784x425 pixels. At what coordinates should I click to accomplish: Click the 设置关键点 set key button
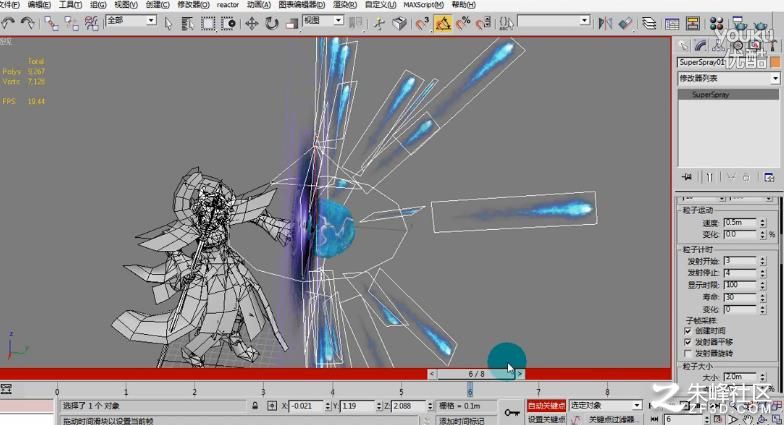546,418
